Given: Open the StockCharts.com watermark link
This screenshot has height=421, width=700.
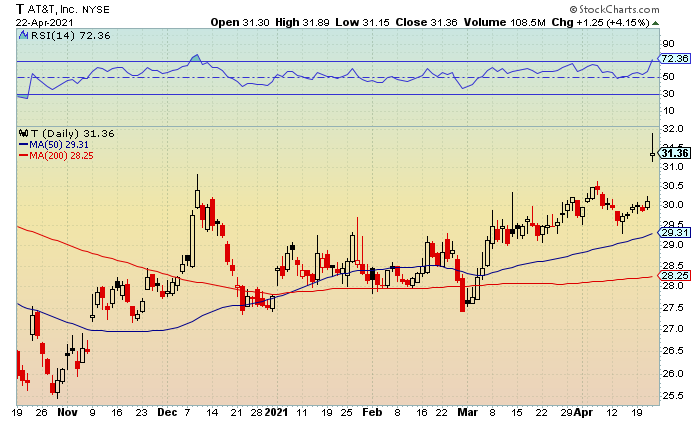Looking at the screenshot, I should click(619, 9).
